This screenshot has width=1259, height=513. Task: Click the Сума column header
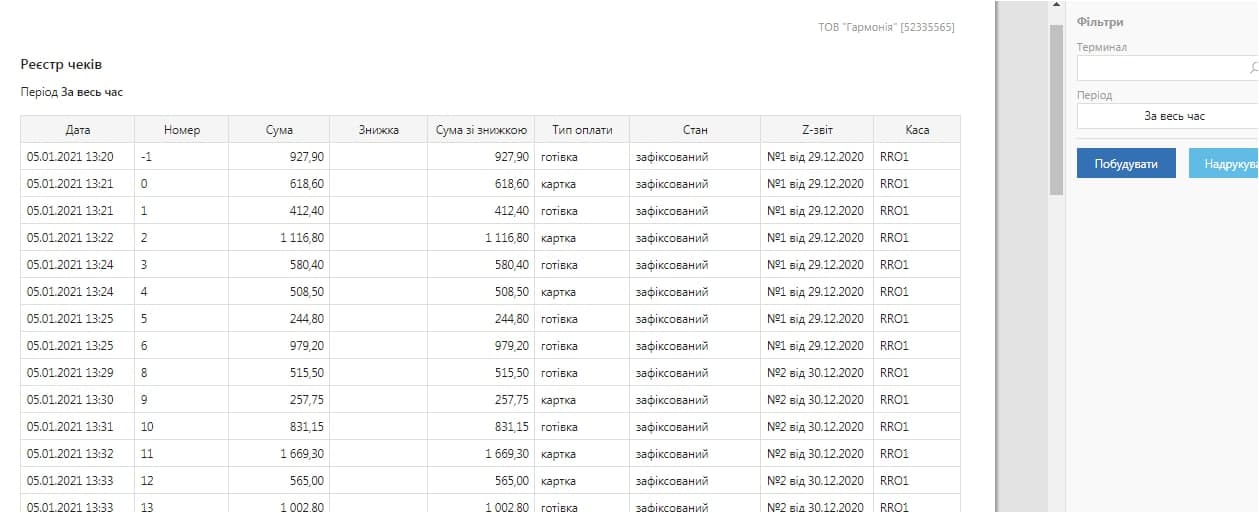pos(279,130)
